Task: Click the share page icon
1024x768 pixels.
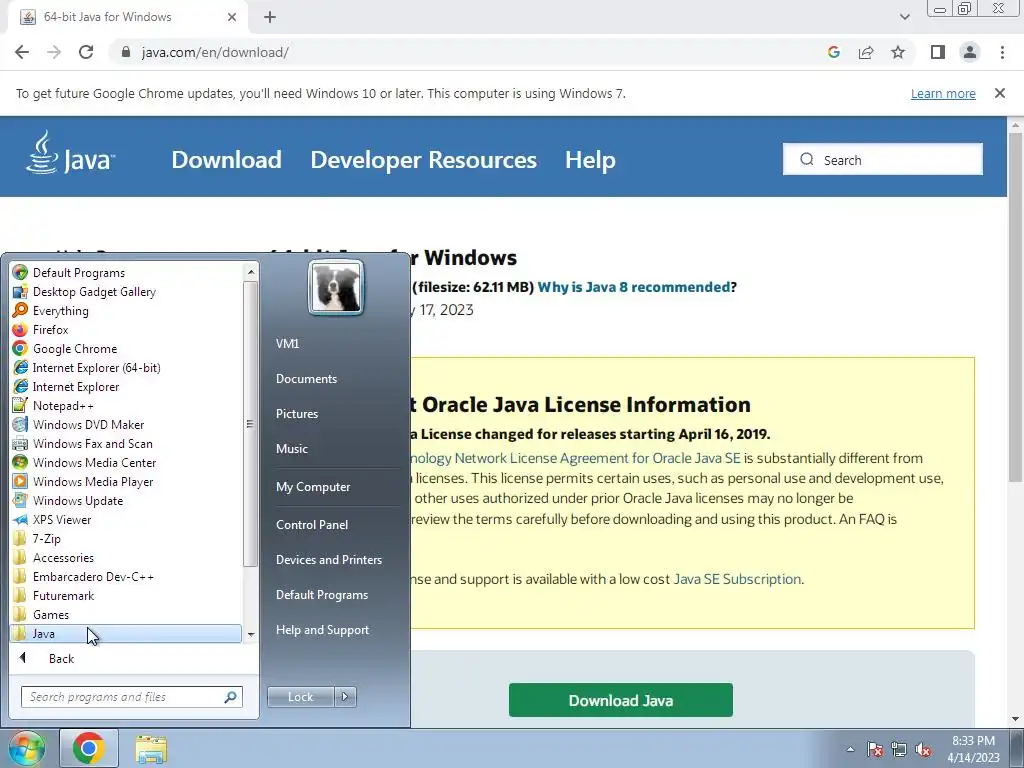Action: pos(866,52)
